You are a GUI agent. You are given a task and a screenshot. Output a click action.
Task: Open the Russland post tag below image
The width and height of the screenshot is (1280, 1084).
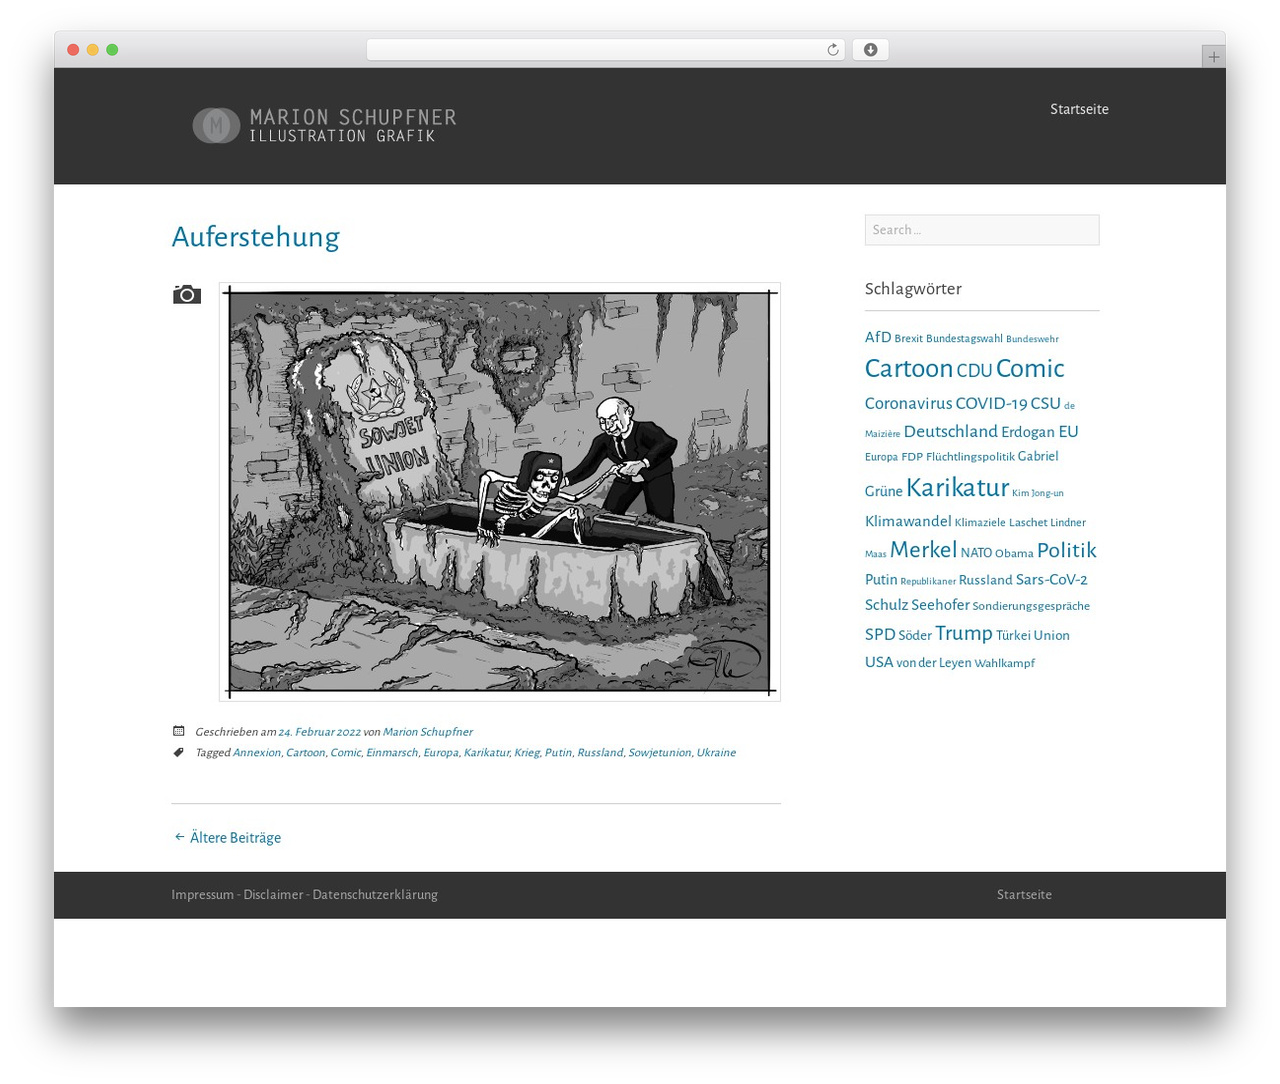click(x=600, y=753)
